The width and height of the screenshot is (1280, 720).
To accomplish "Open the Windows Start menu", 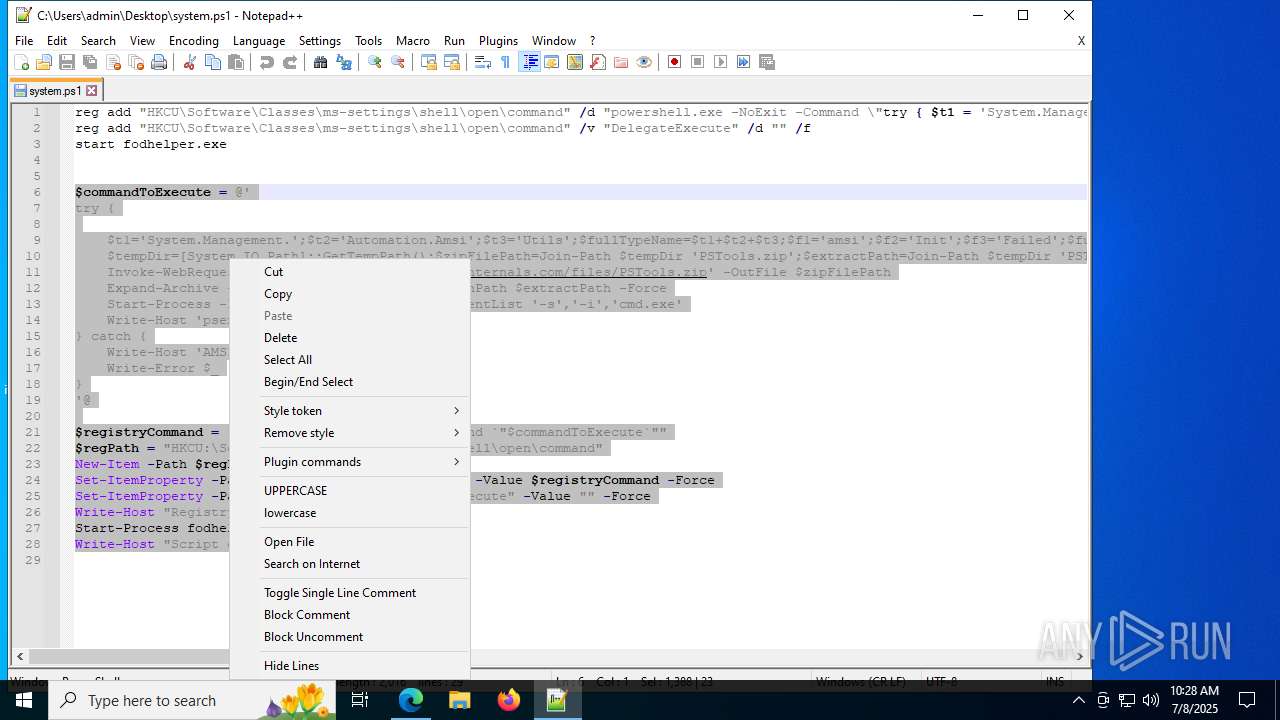I will click(x=24, y=700).
